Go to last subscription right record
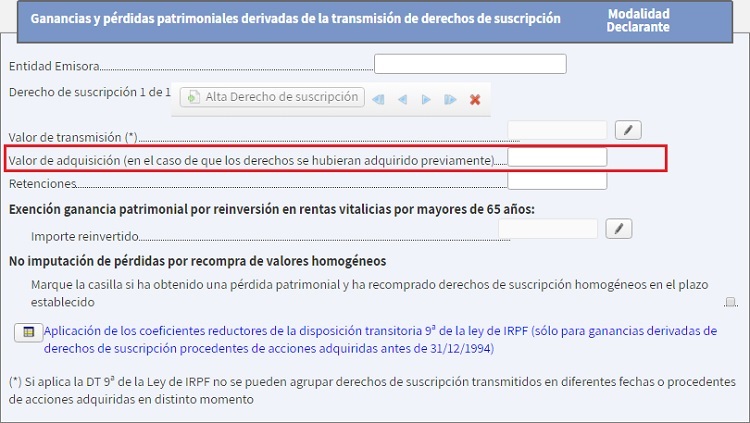This screenshot has height=423, width=750. click(x=450, y=100)
